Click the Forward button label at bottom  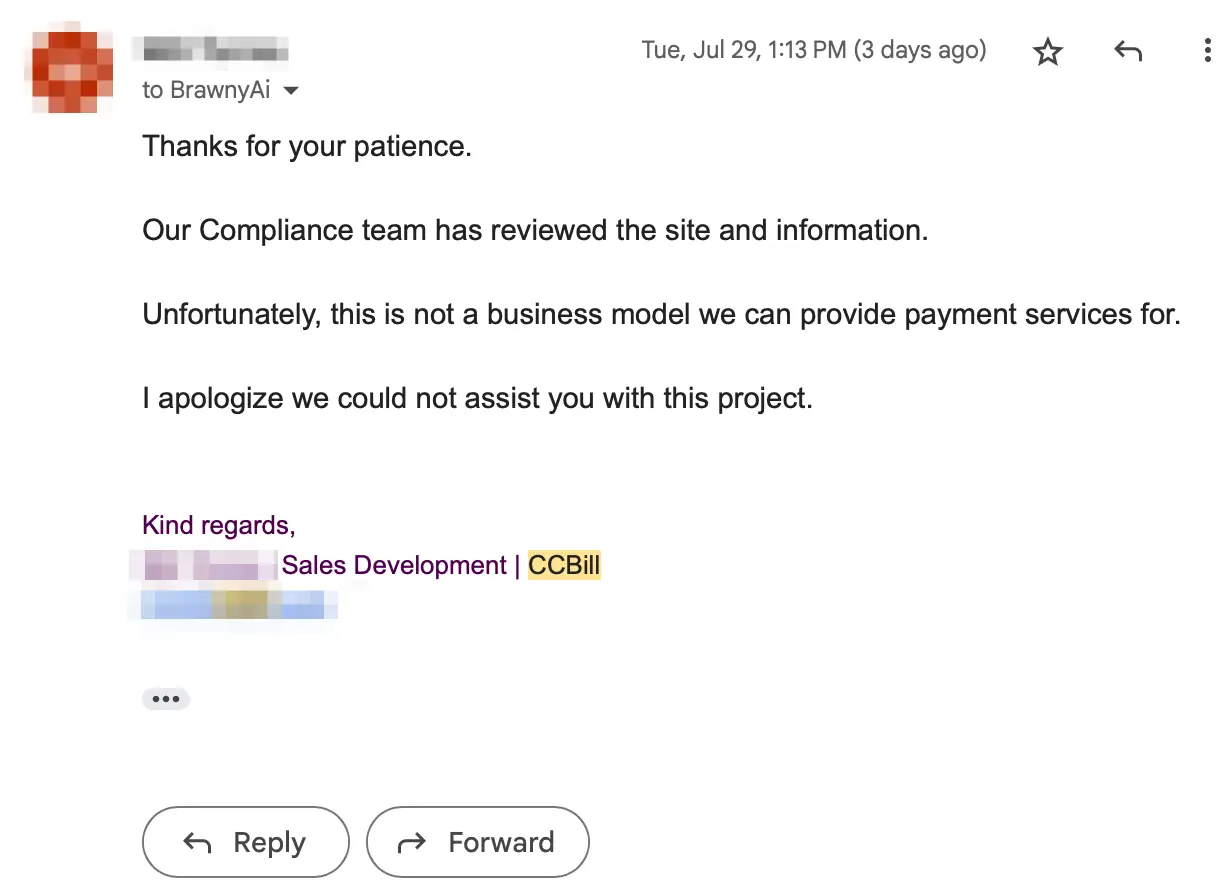pos(501,843)
